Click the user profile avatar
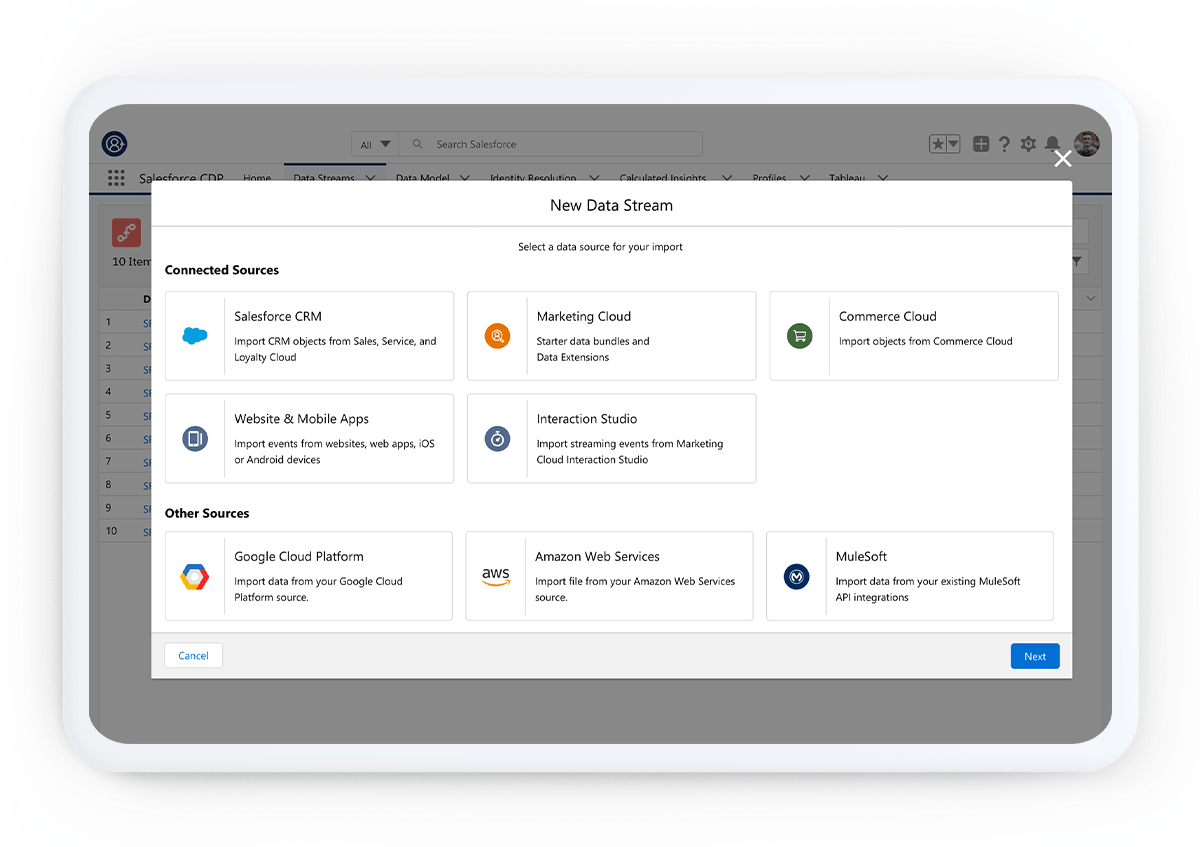This screenshot has height=847, width=1200. point(1086,143)
